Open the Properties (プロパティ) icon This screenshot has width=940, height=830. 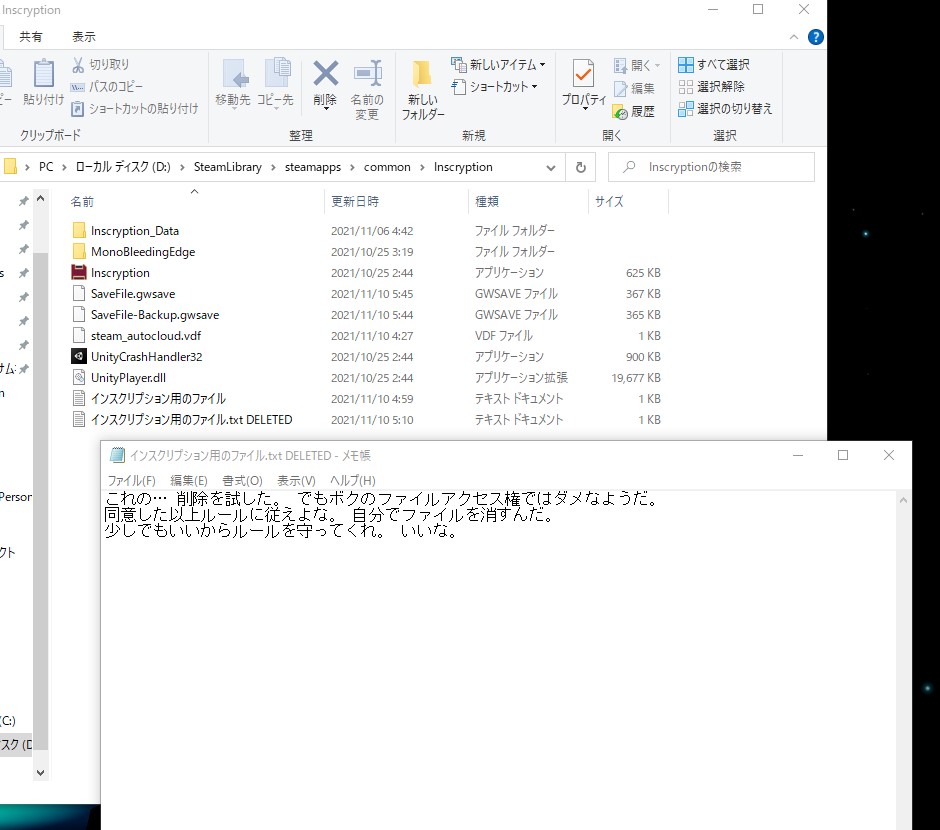coord(583,74)
